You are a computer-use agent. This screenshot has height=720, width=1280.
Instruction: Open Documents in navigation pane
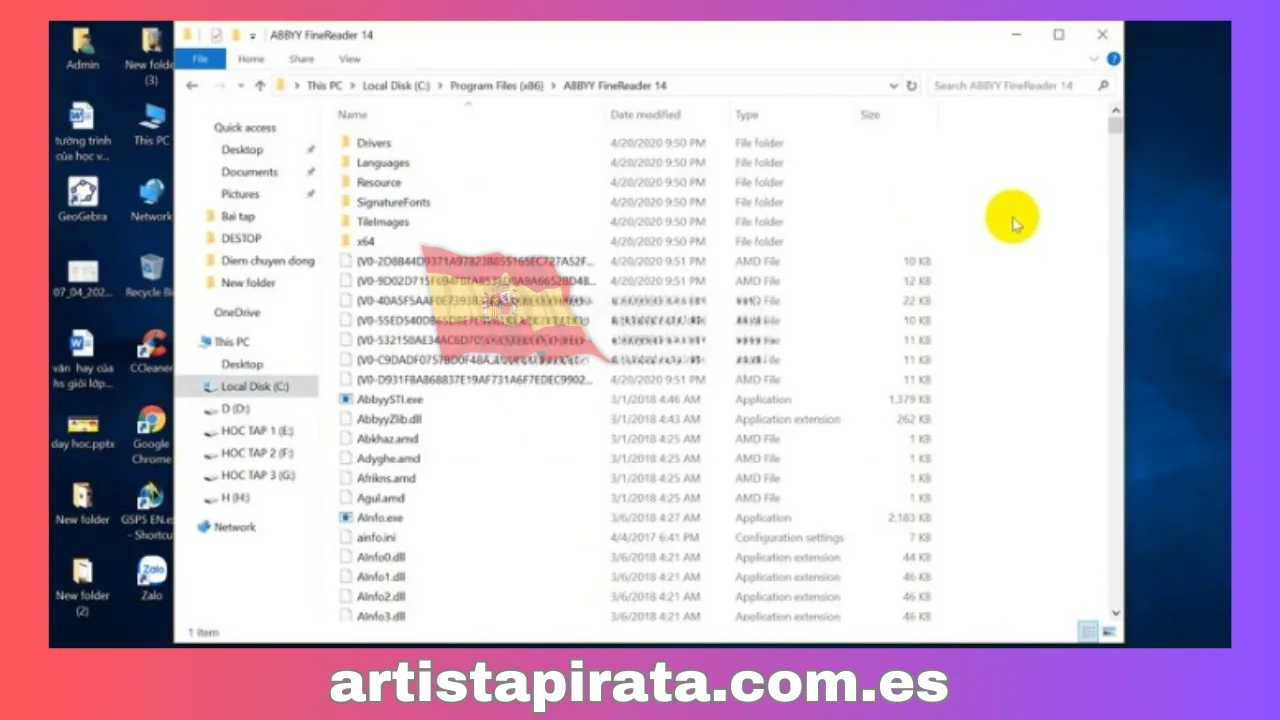point(249,172)
